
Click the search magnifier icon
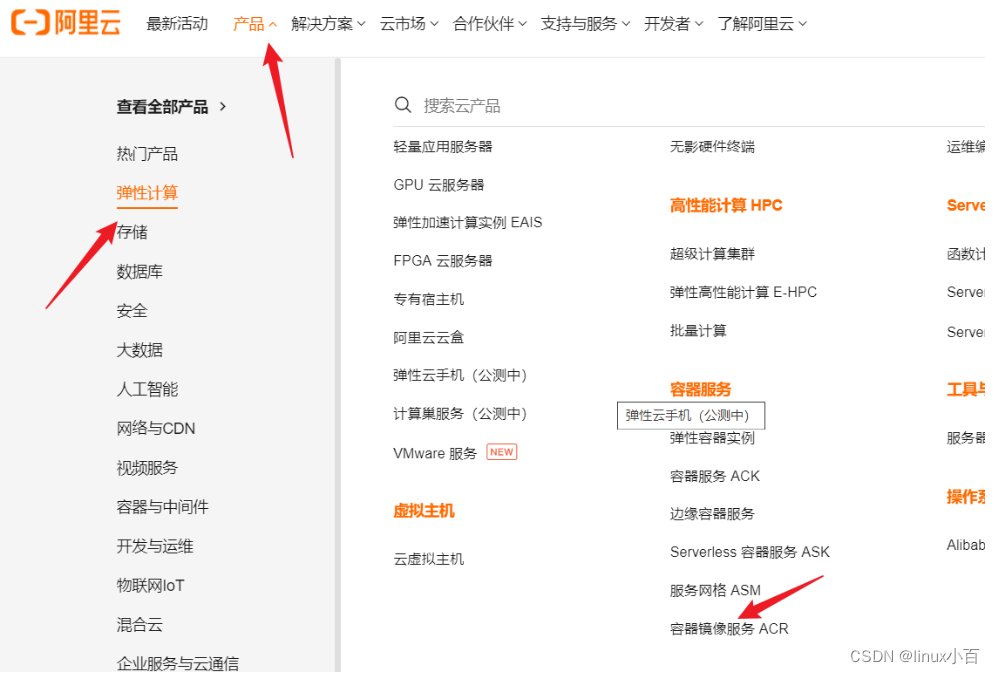click(403, 105)
